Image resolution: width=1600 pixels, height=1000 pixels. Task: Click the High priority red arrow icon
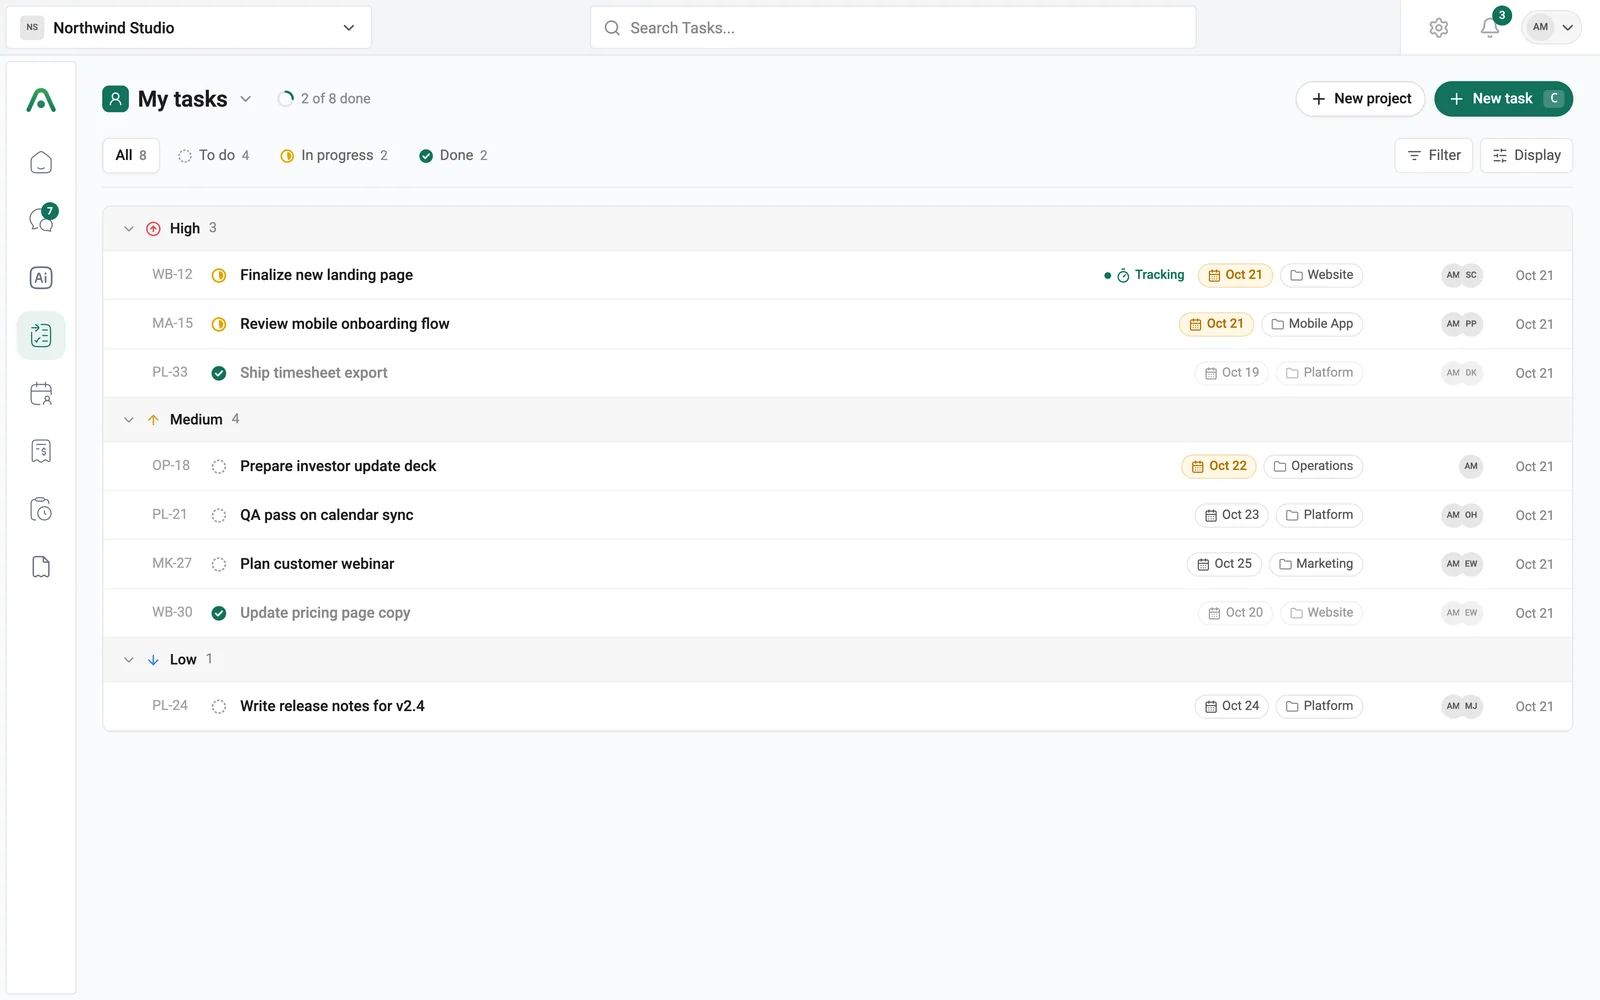(153, 229)
